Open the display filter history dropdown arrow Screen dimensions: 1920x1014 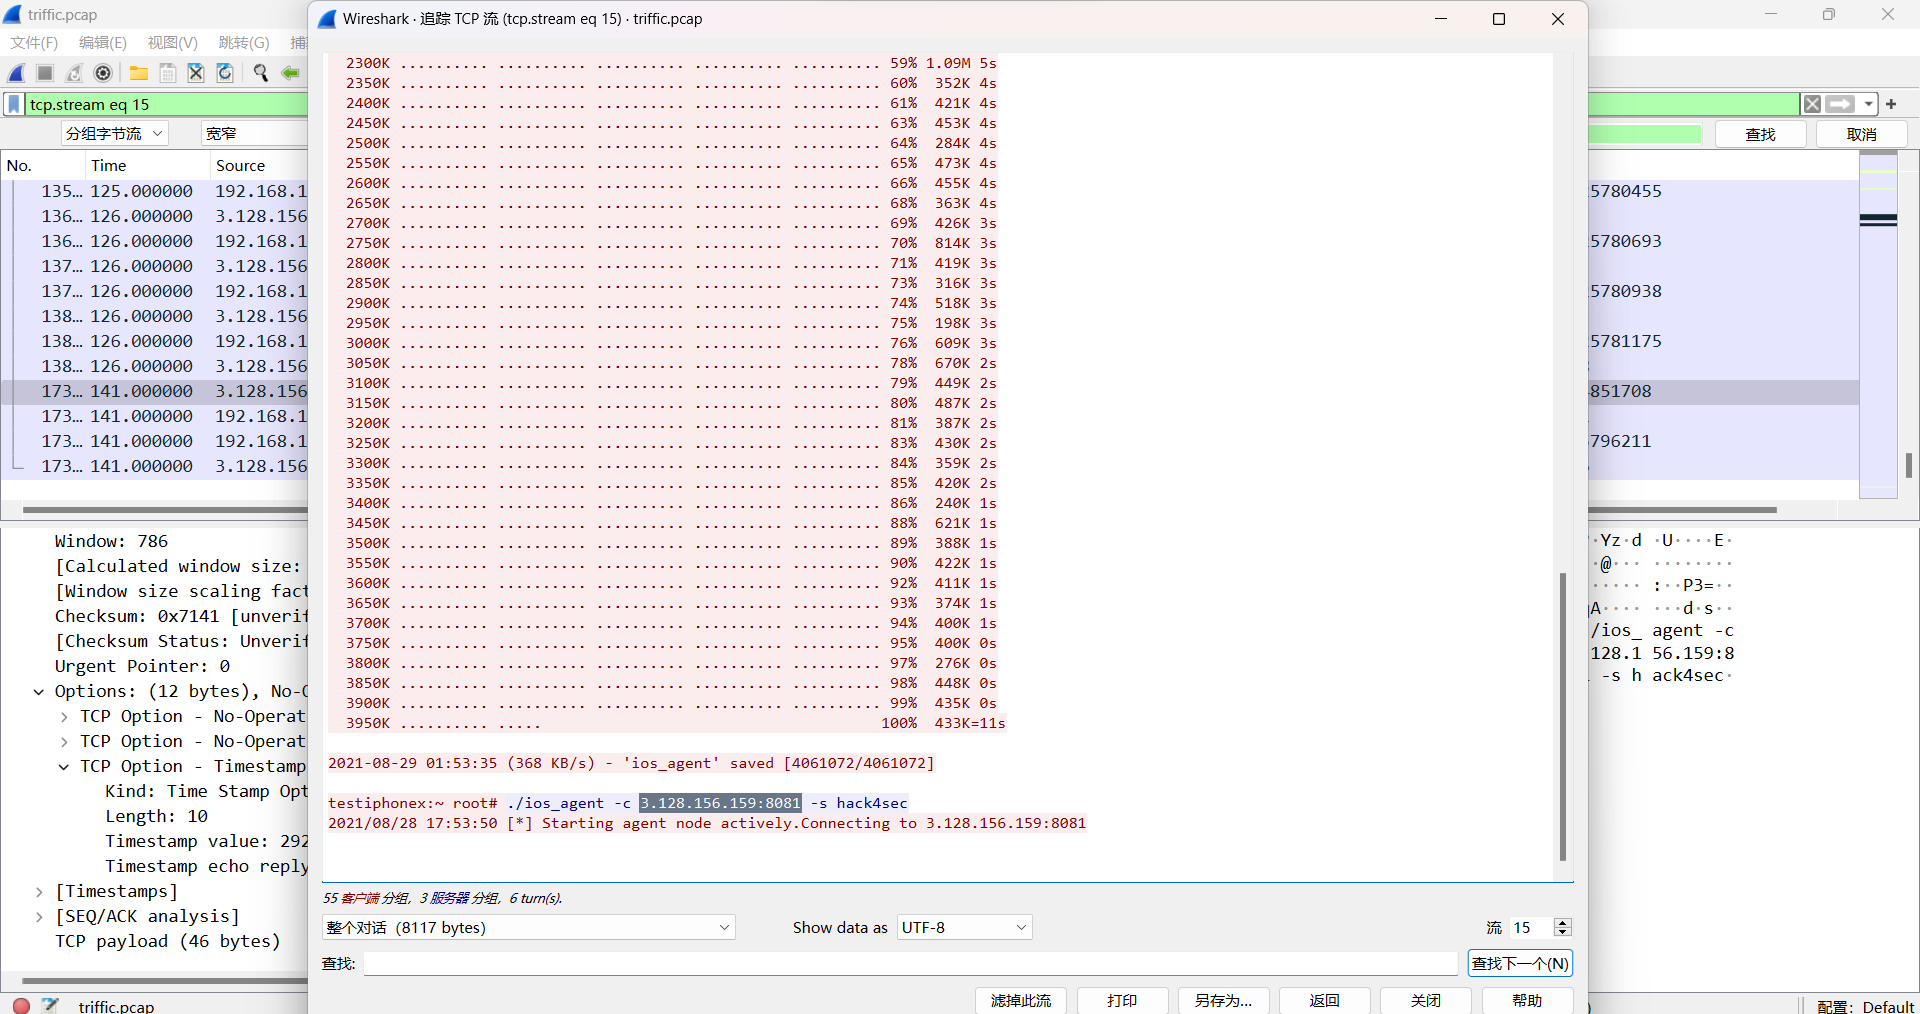(x=1868, y=104)
